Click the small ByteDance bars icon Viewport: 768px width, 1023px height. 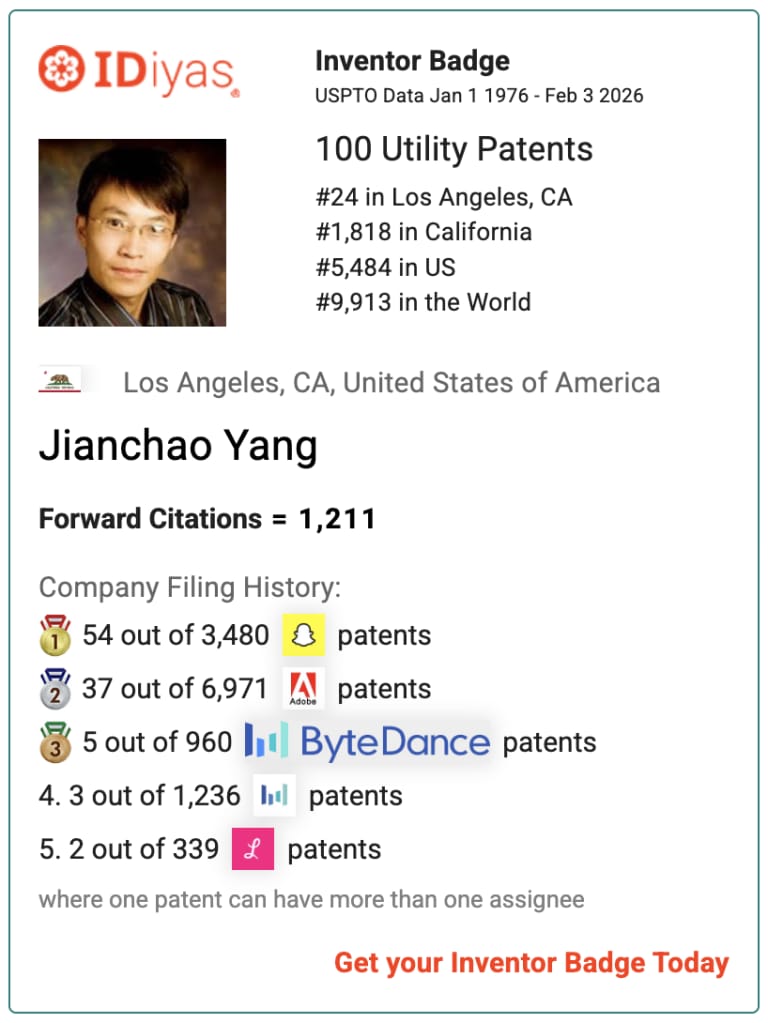[x=274, y=795]
